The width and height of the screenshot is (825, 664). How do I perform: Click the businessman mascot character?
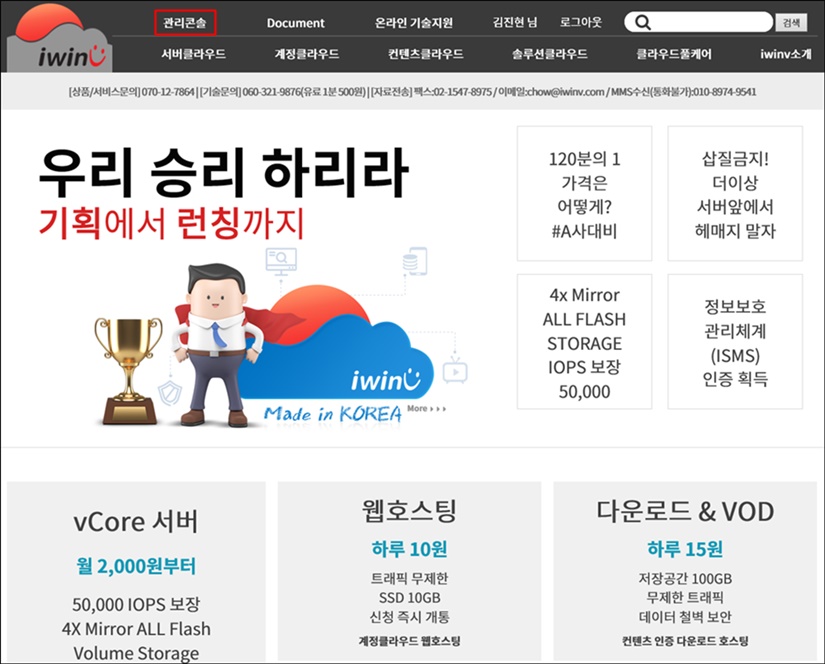(215, 345)
